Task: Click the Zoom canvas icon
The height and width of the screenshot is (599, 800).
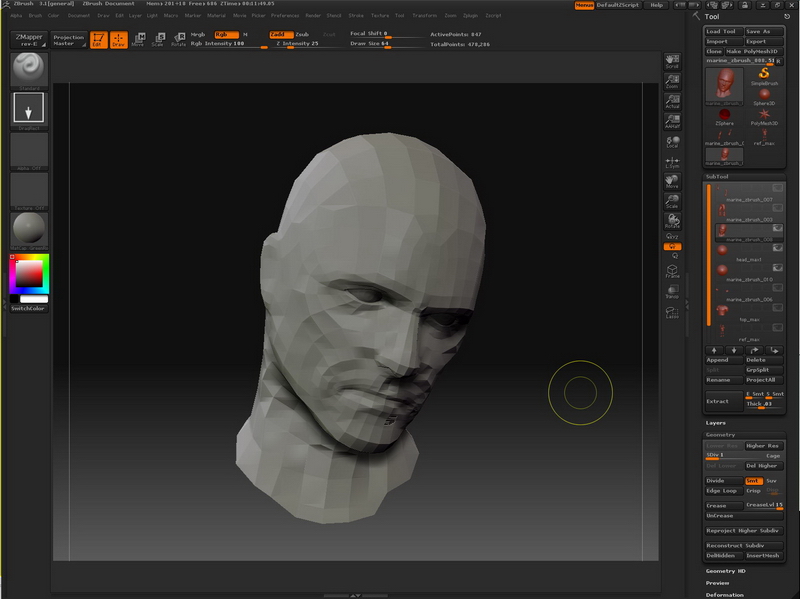Action: [672, 82]
